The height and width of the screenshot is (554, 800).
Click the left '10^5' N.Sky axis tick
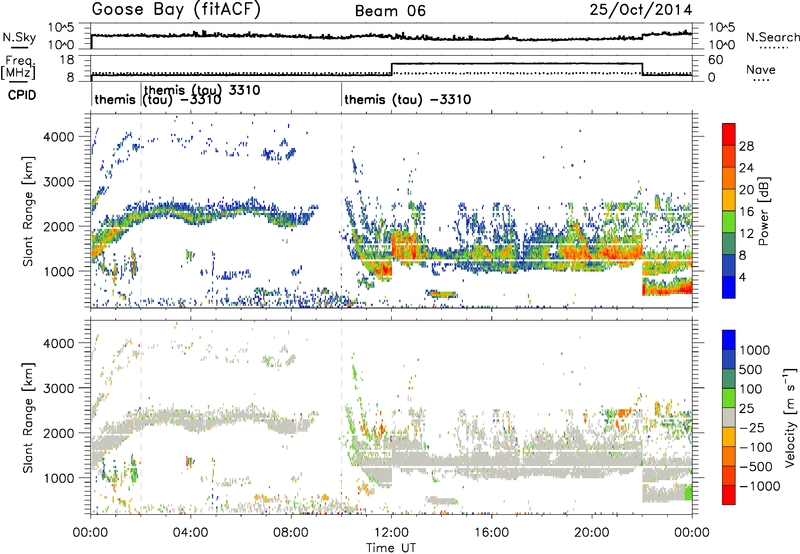click(x=61, y=28)
